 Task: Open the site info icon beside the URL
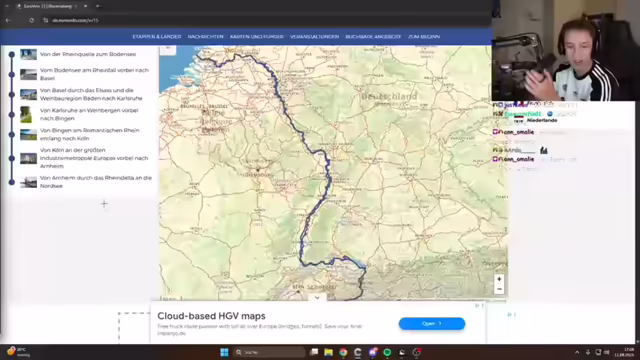(x=46, y=20)
